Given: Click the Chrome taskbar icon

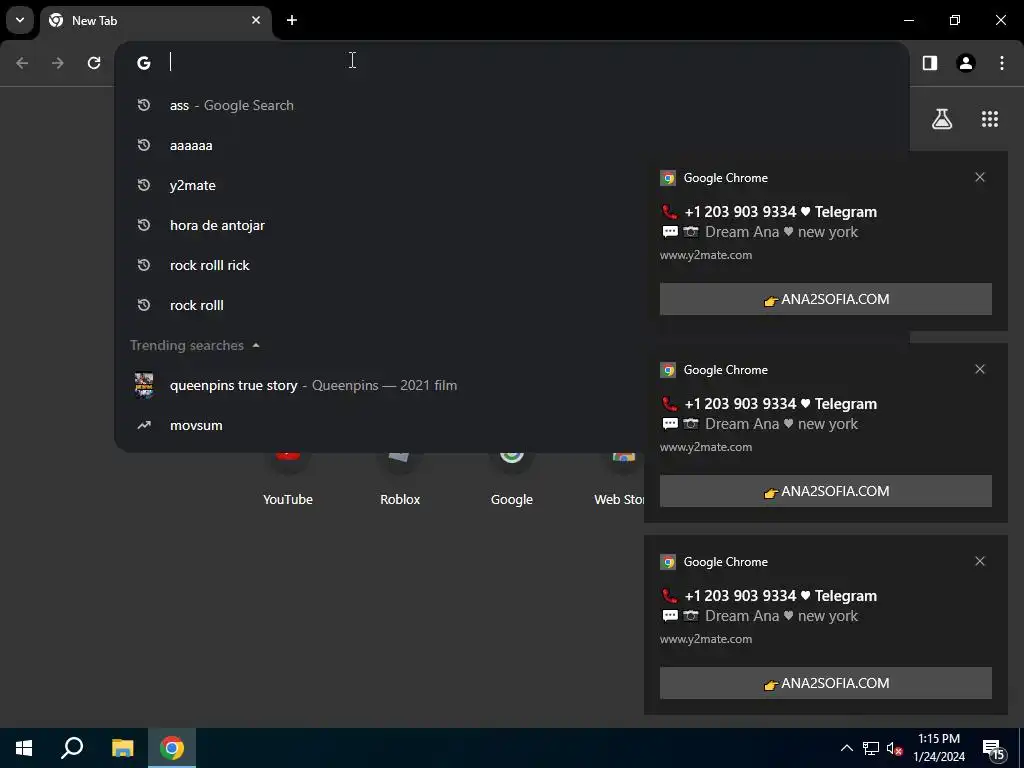Looking at the screenshot, I should pyautogui.click(x=172, y=748).
